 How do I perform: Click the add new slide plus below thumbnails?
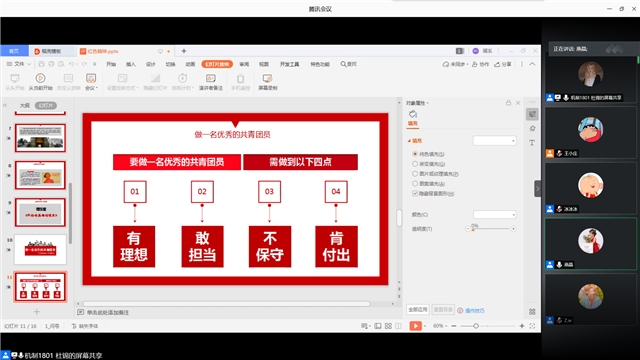(36, 312)
